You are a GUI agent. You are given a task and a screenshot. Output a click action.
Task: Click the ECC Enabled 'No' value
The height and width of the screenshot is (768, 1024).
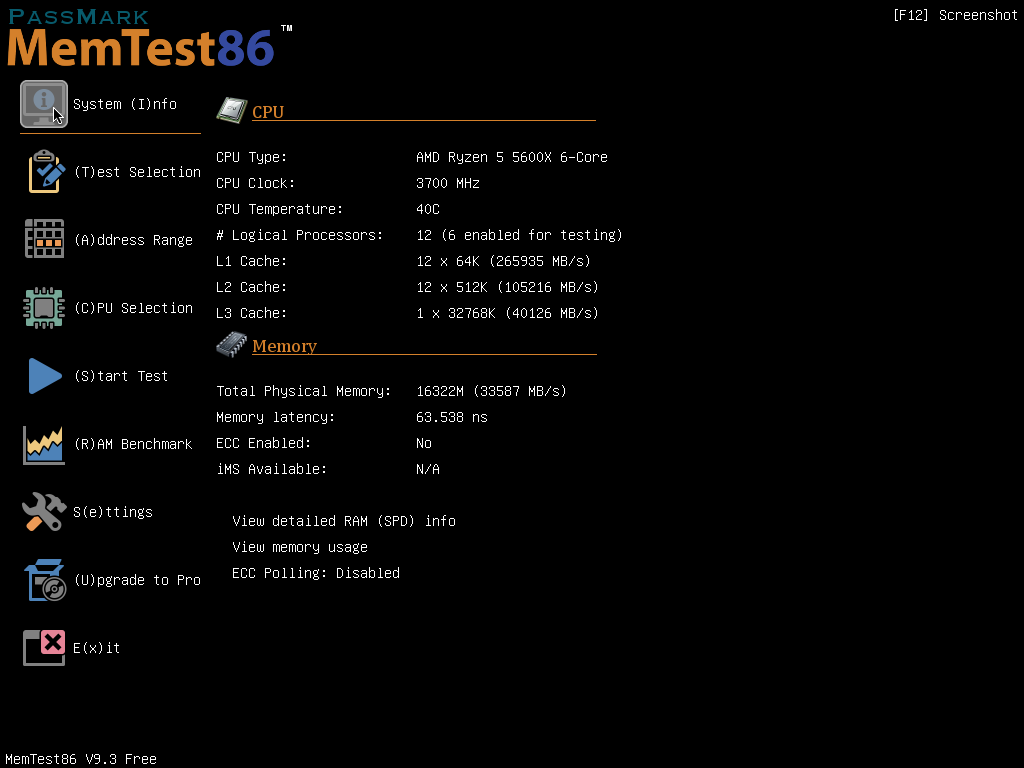tap(424, 443)
